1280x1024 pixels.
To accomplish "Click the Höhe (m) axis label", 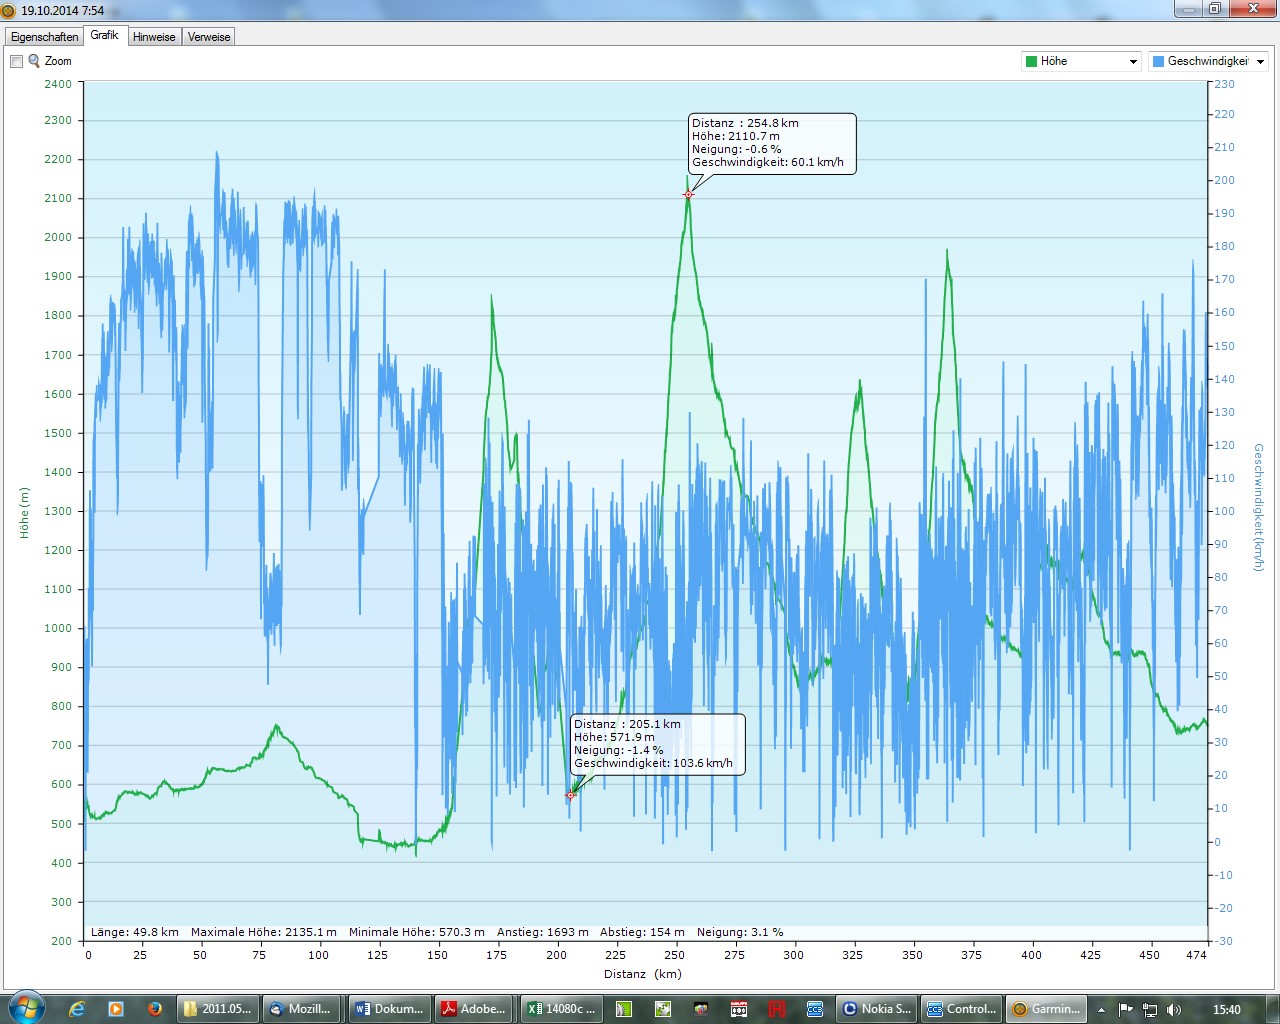I will click(24, 513).
